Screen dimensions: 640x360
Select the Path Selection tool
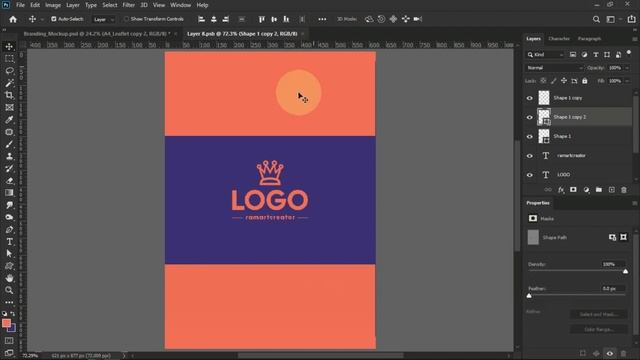click(x=9, y=253)
